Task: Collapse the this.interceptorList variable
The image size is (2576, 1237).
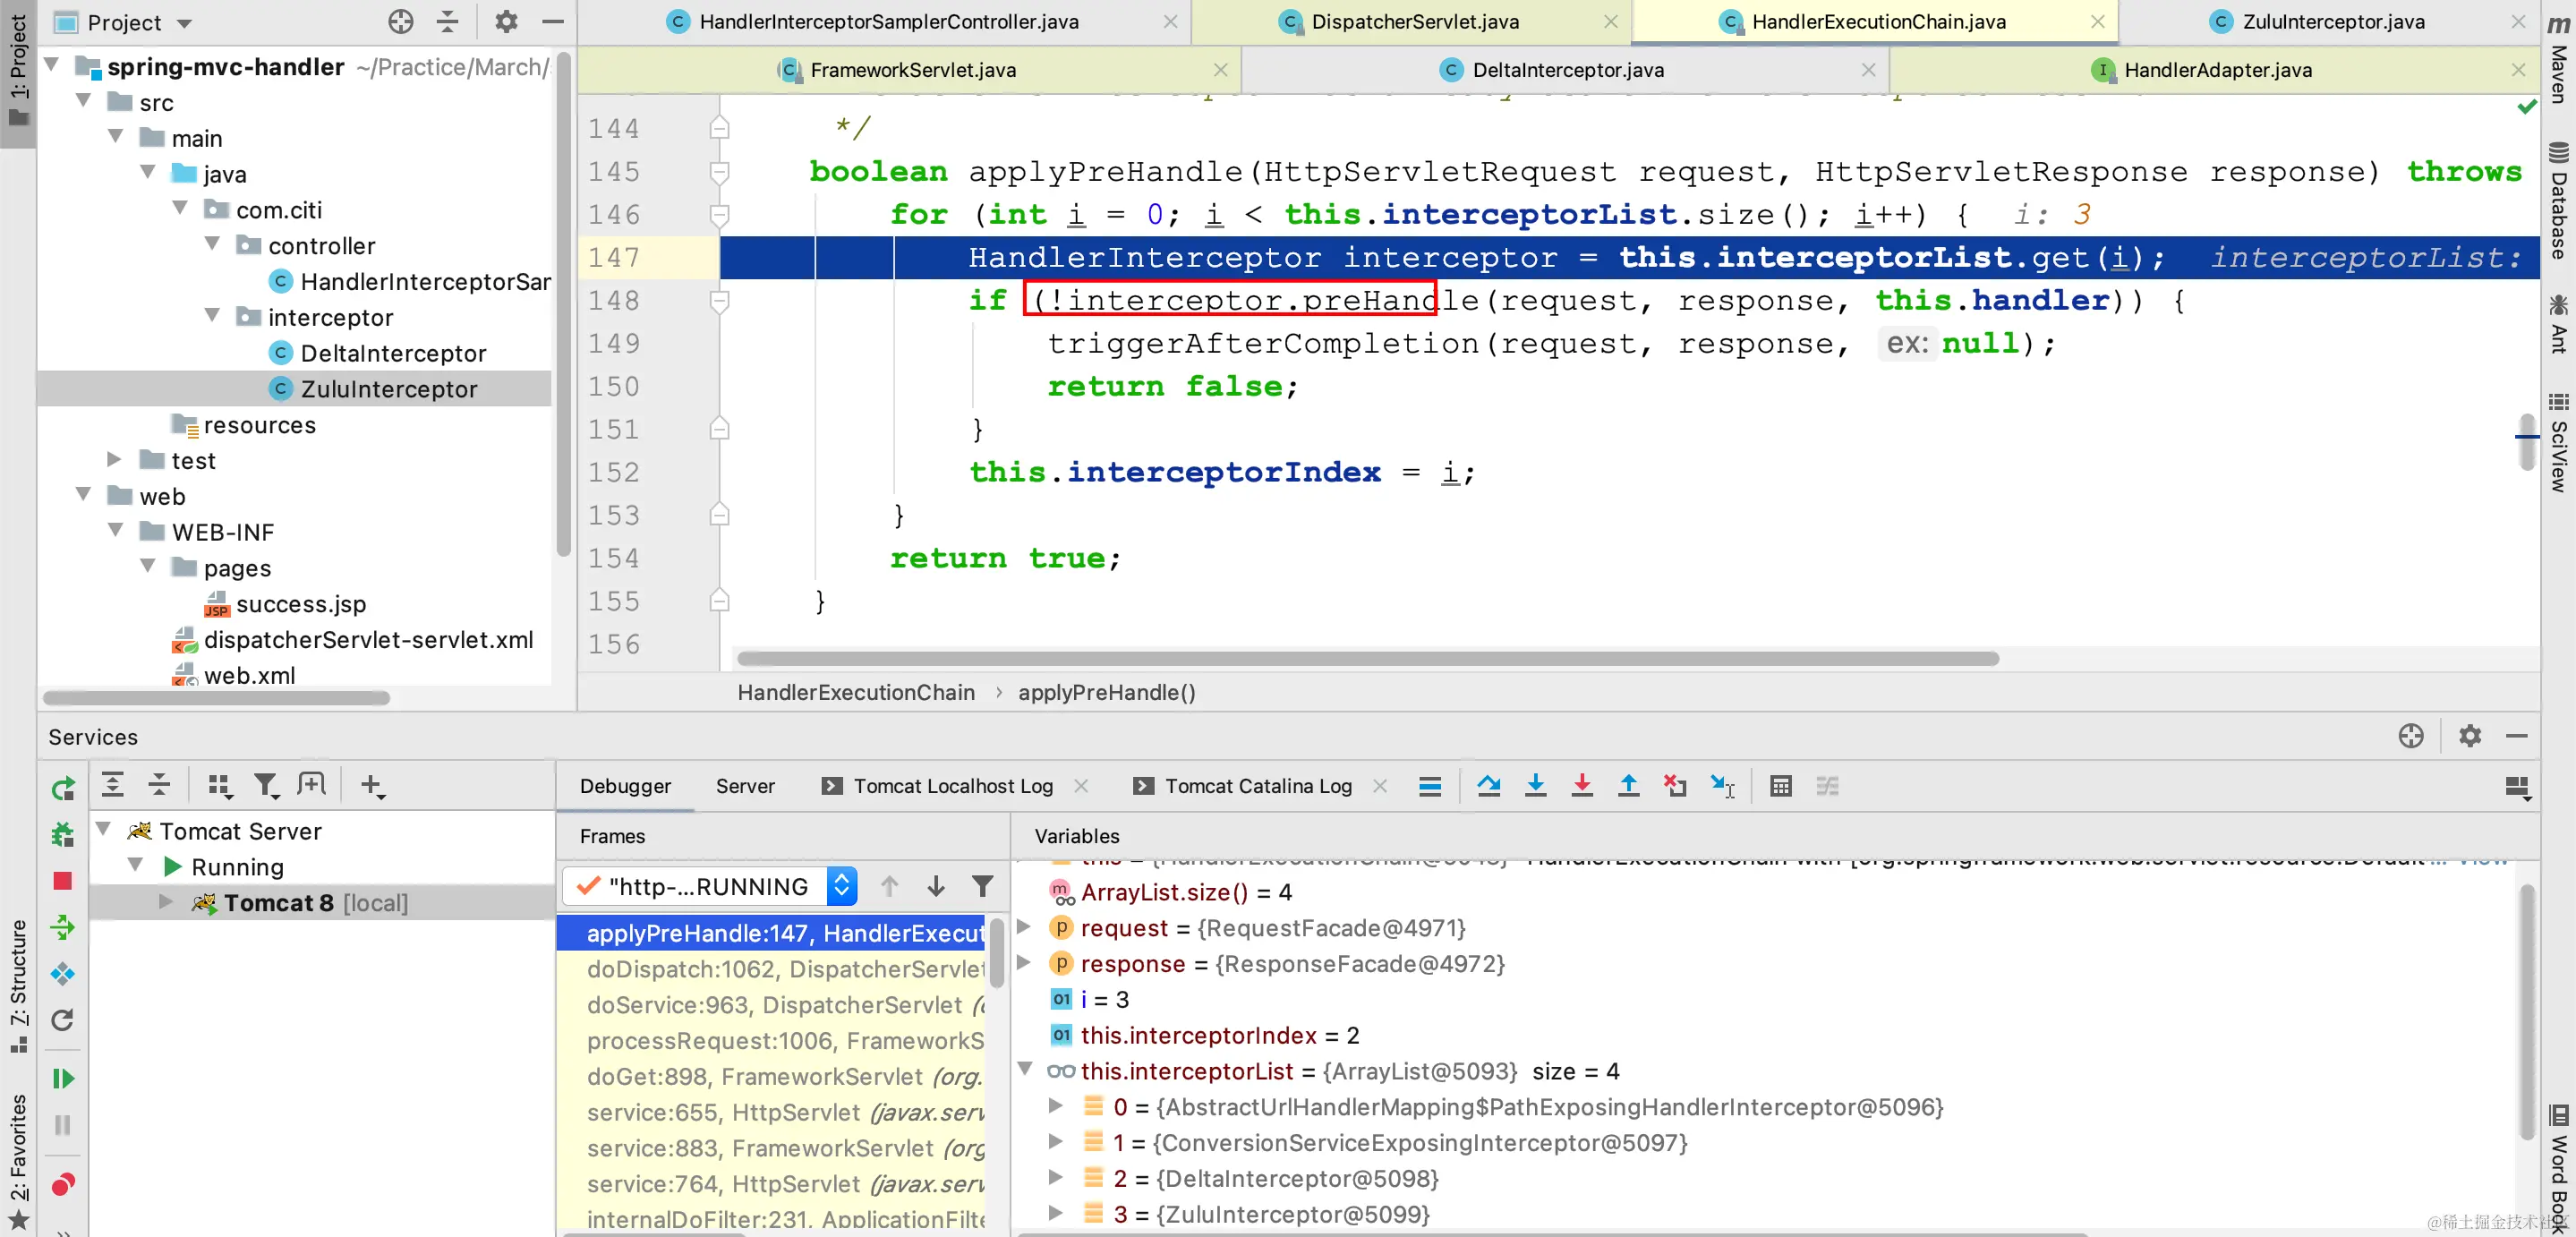Action: pos(1025,1070)
